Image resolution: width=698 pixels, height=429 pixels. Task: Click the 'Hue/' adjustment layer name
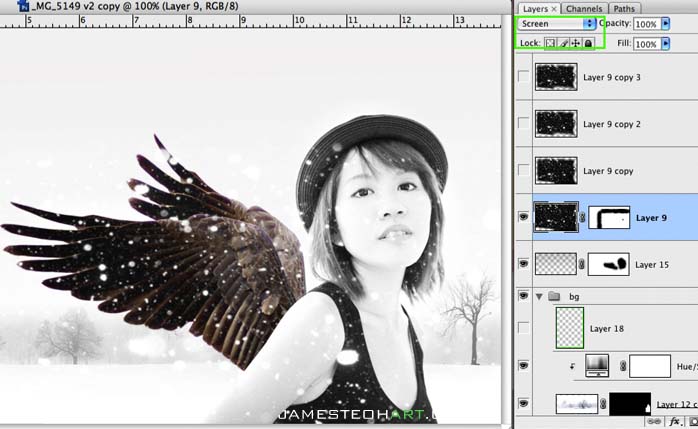click(687, 367)
